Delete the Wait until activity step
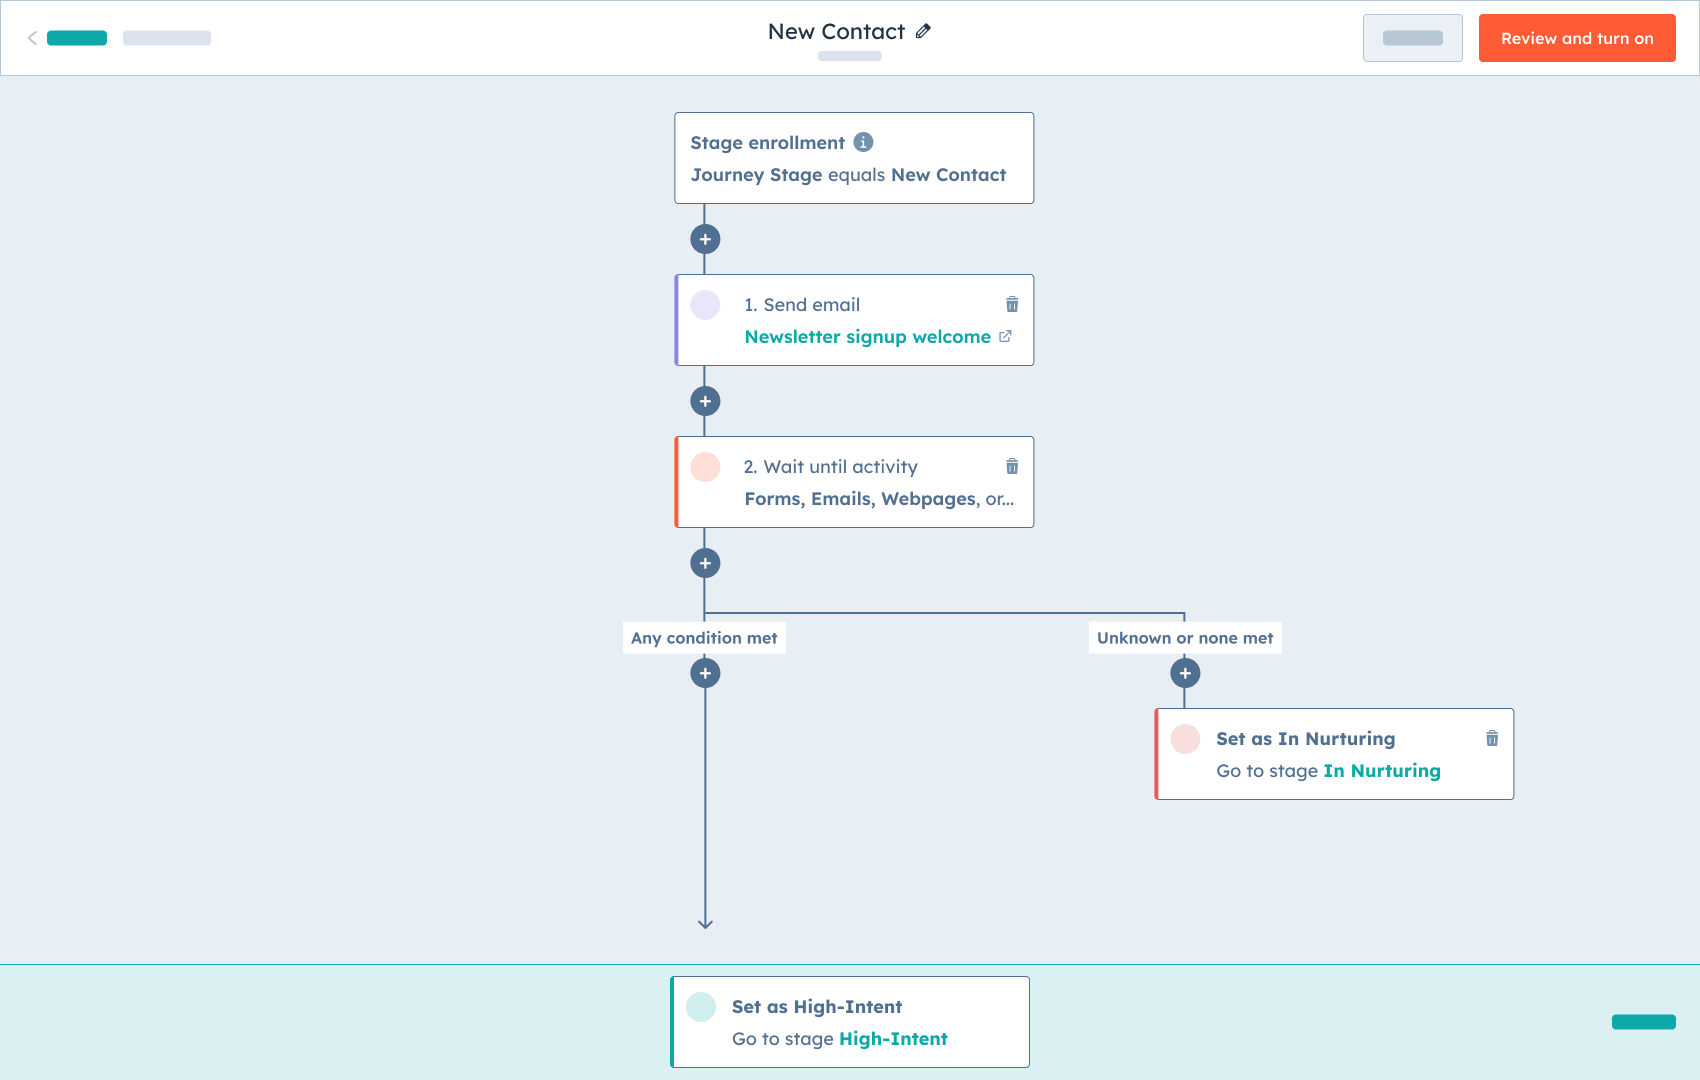This screenshot has width=1700, height=1080. click(x=1012, y=467)
